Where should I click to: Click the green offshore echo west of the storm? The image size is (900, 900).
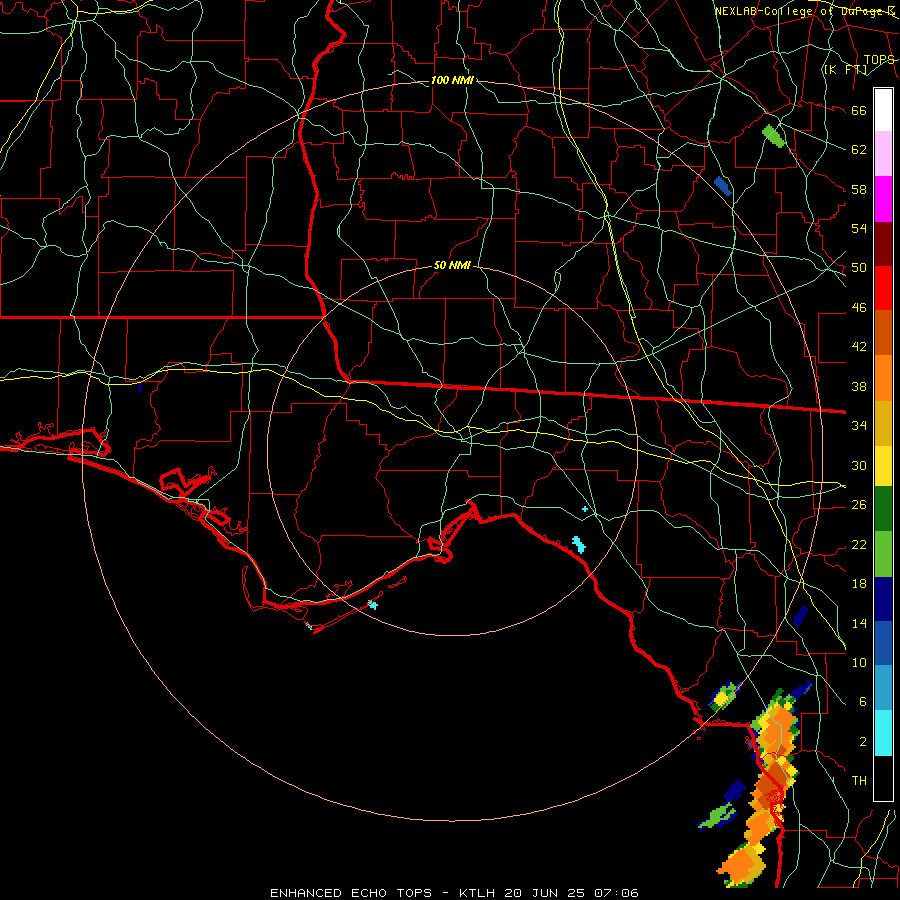click(716, 816)
